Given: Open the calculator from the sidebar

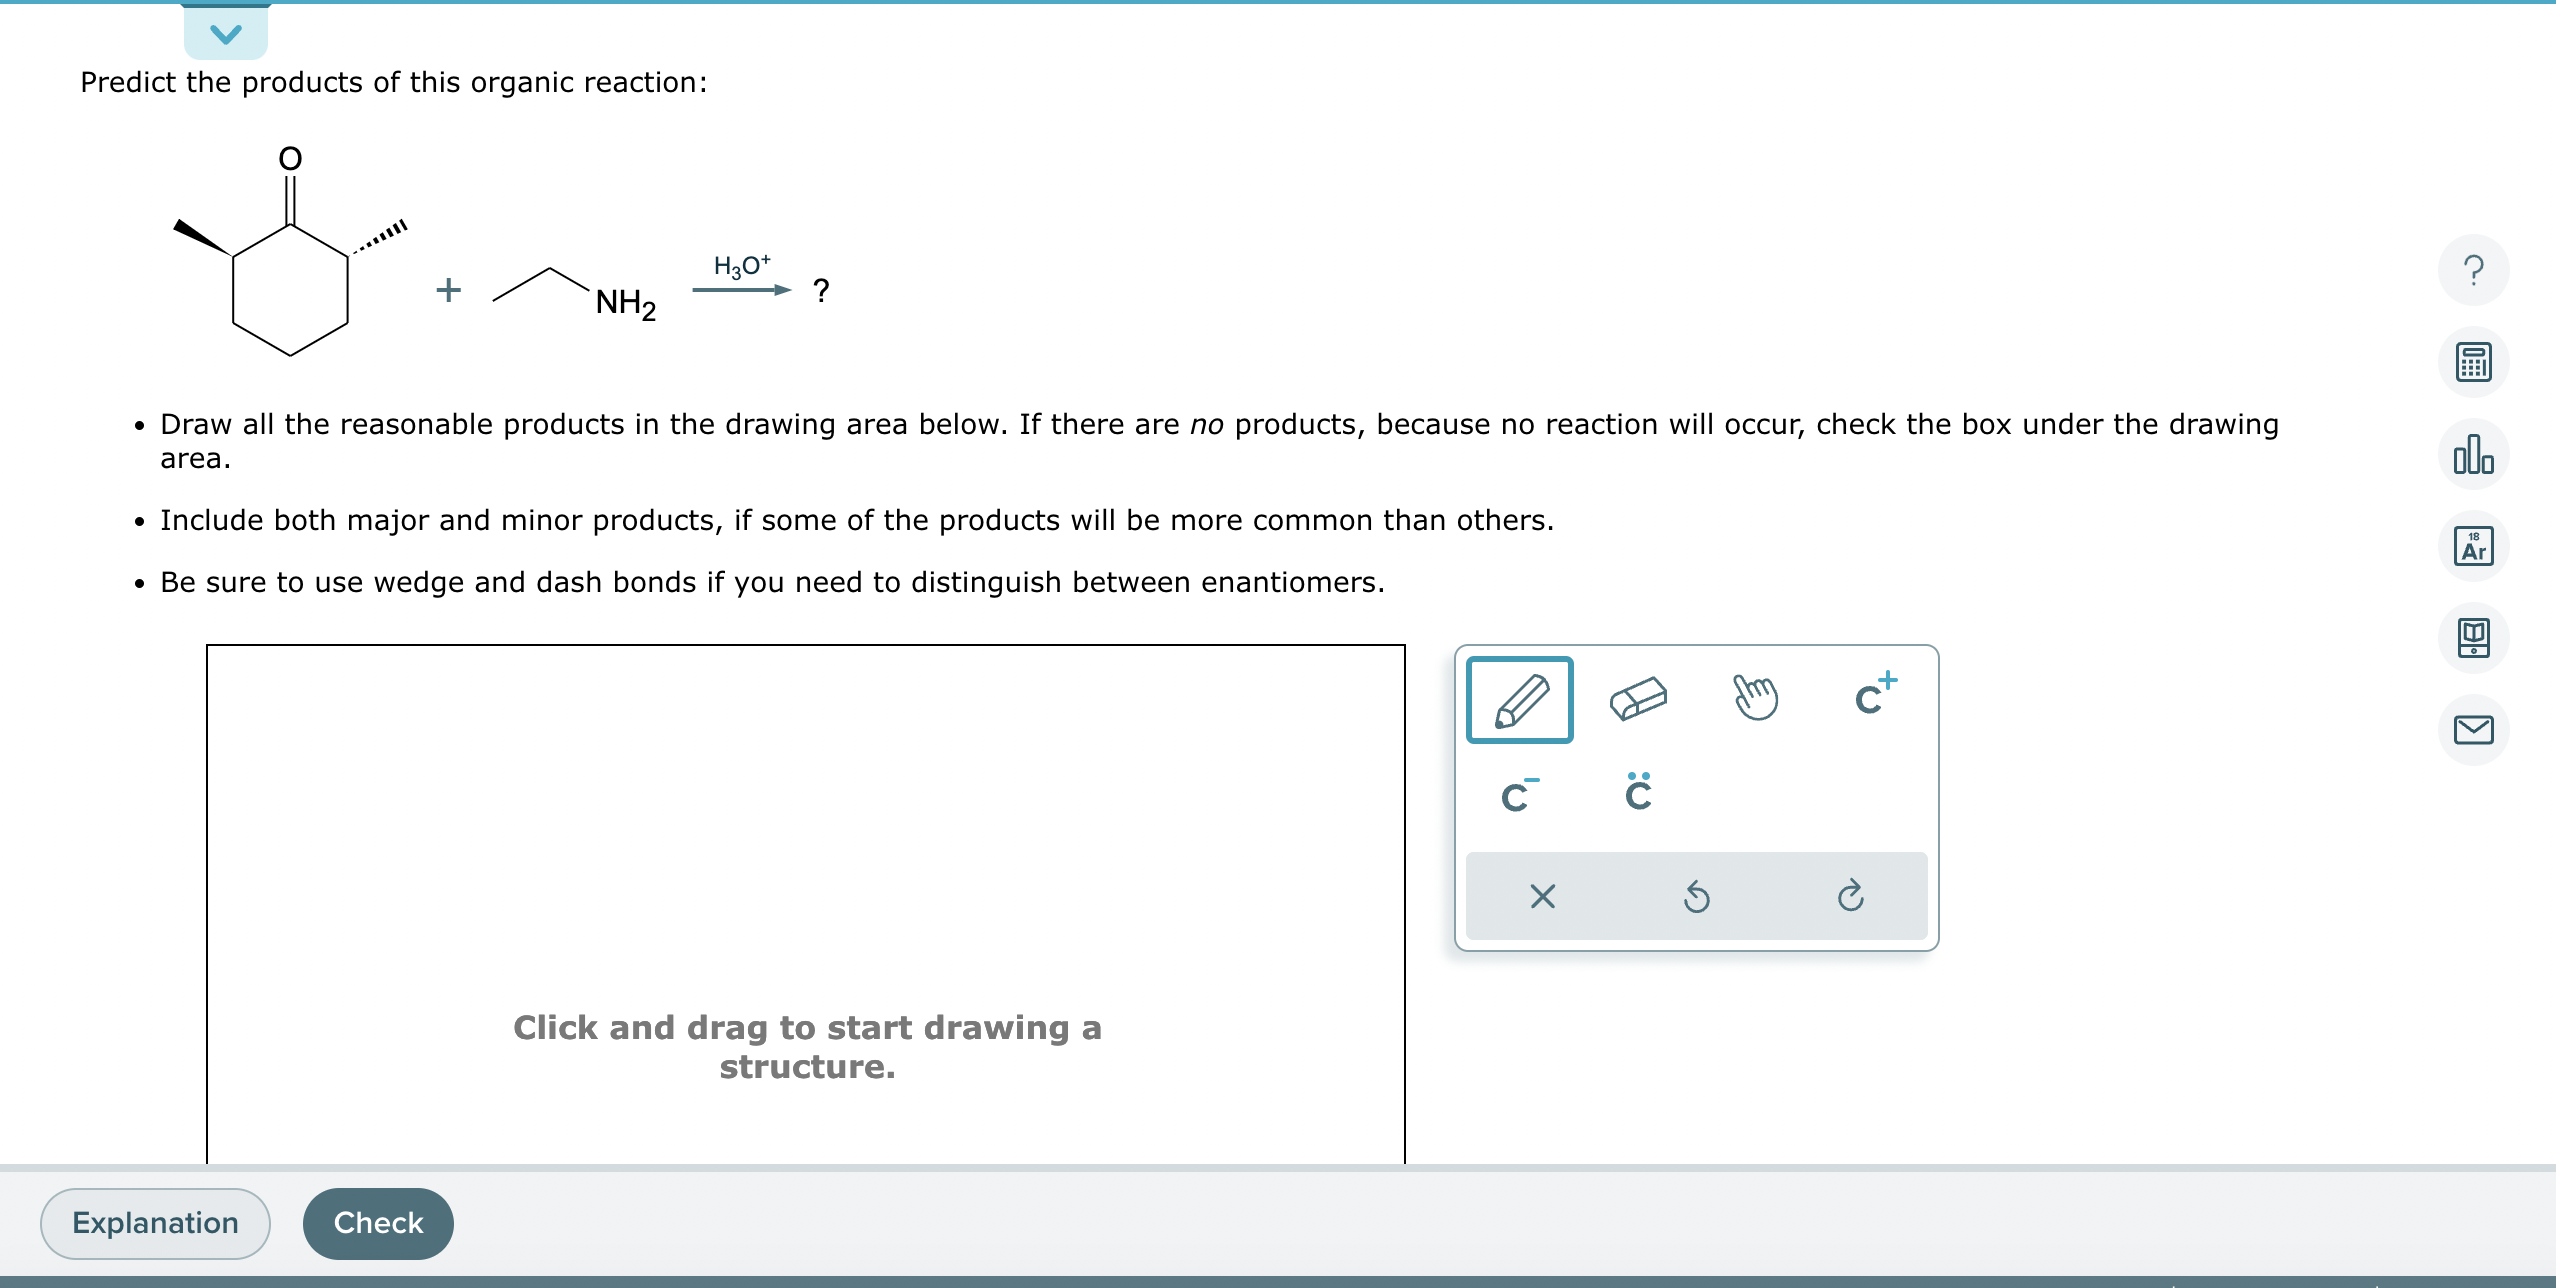Looking at the screenshot, I should (2474, 360).
